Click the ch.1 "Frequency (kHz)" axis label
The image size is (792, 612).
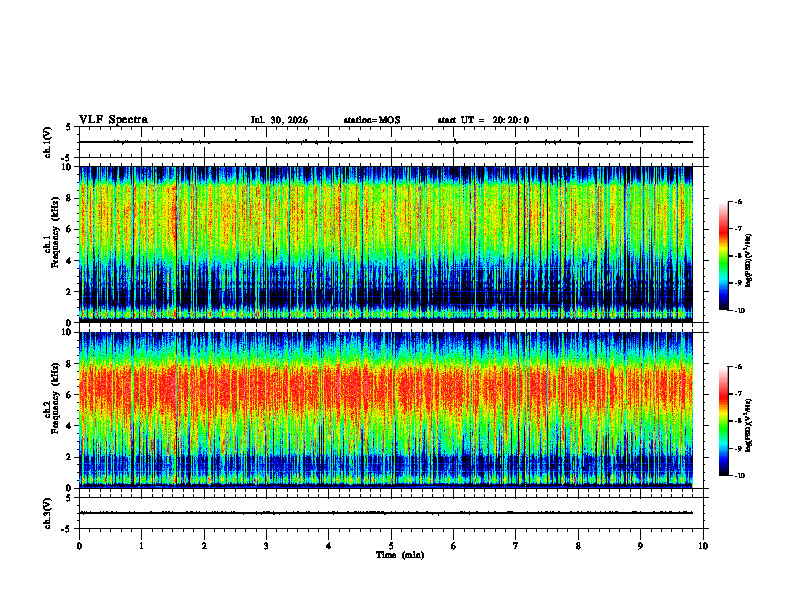[56, 233]
